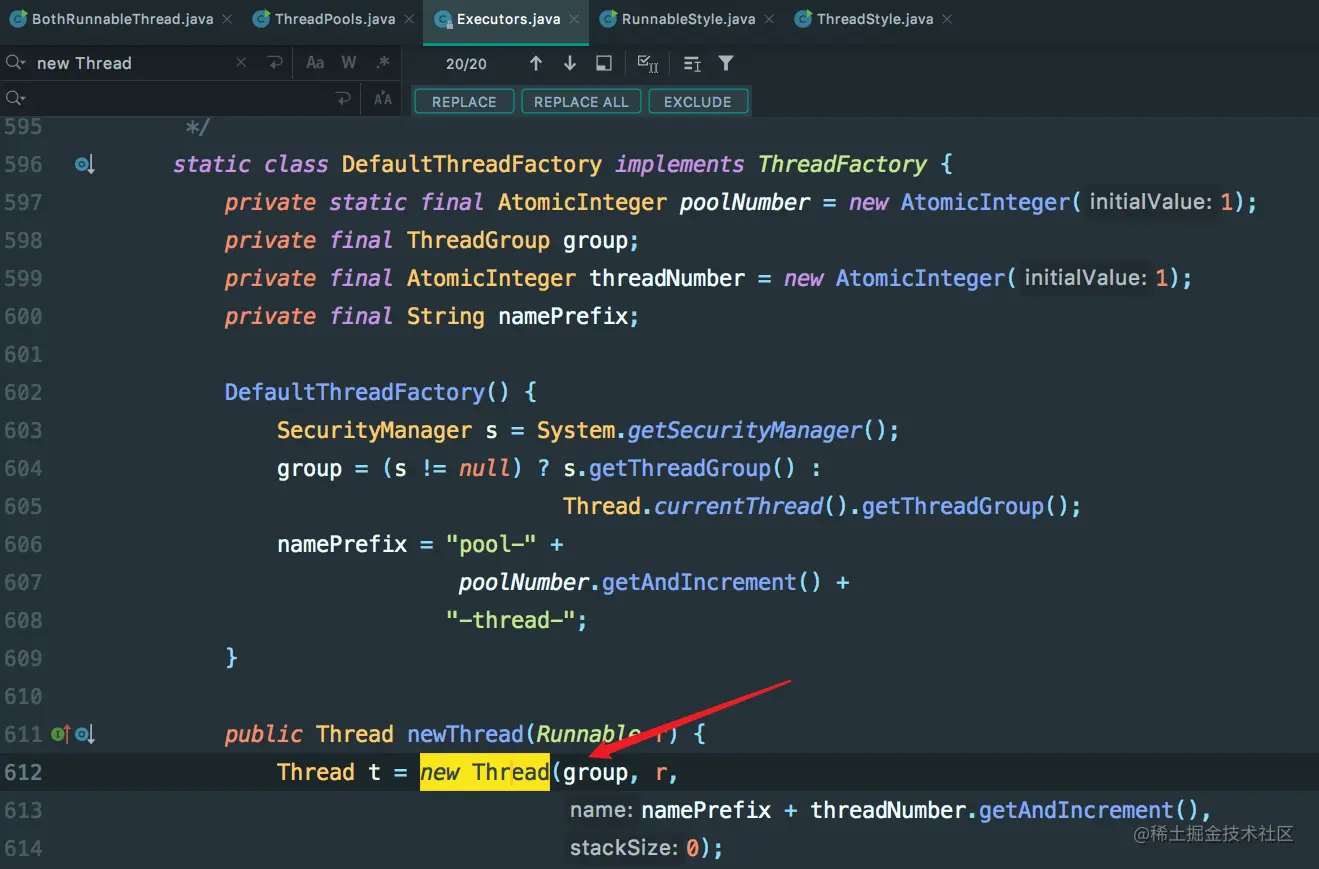Viewport: 1319px width, 869px height.
Task: Toggle Match Case (Aa) search option
Action: [x=315, y=63]
